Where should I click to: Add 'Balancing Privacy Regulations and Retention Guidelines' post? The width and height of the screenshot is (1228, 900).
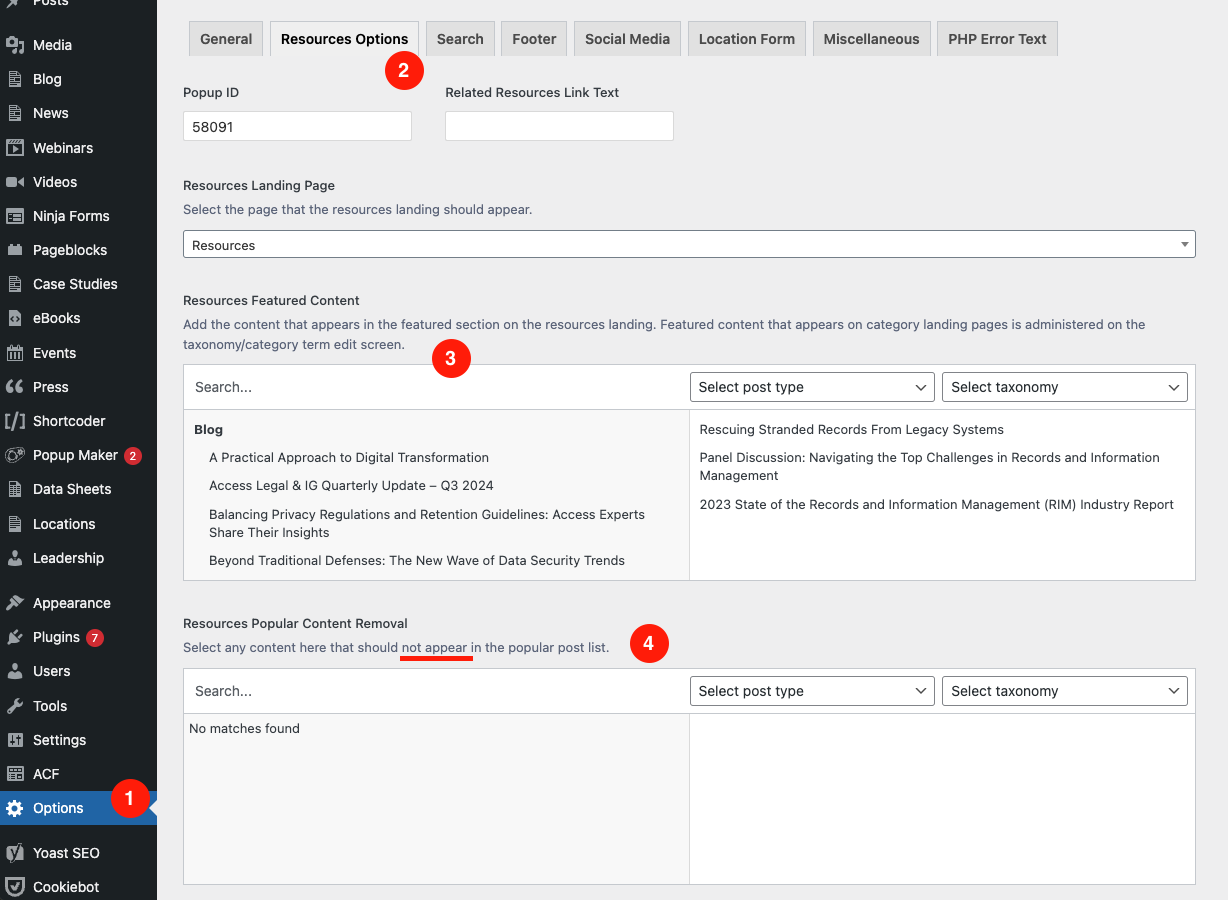(427, 523)
